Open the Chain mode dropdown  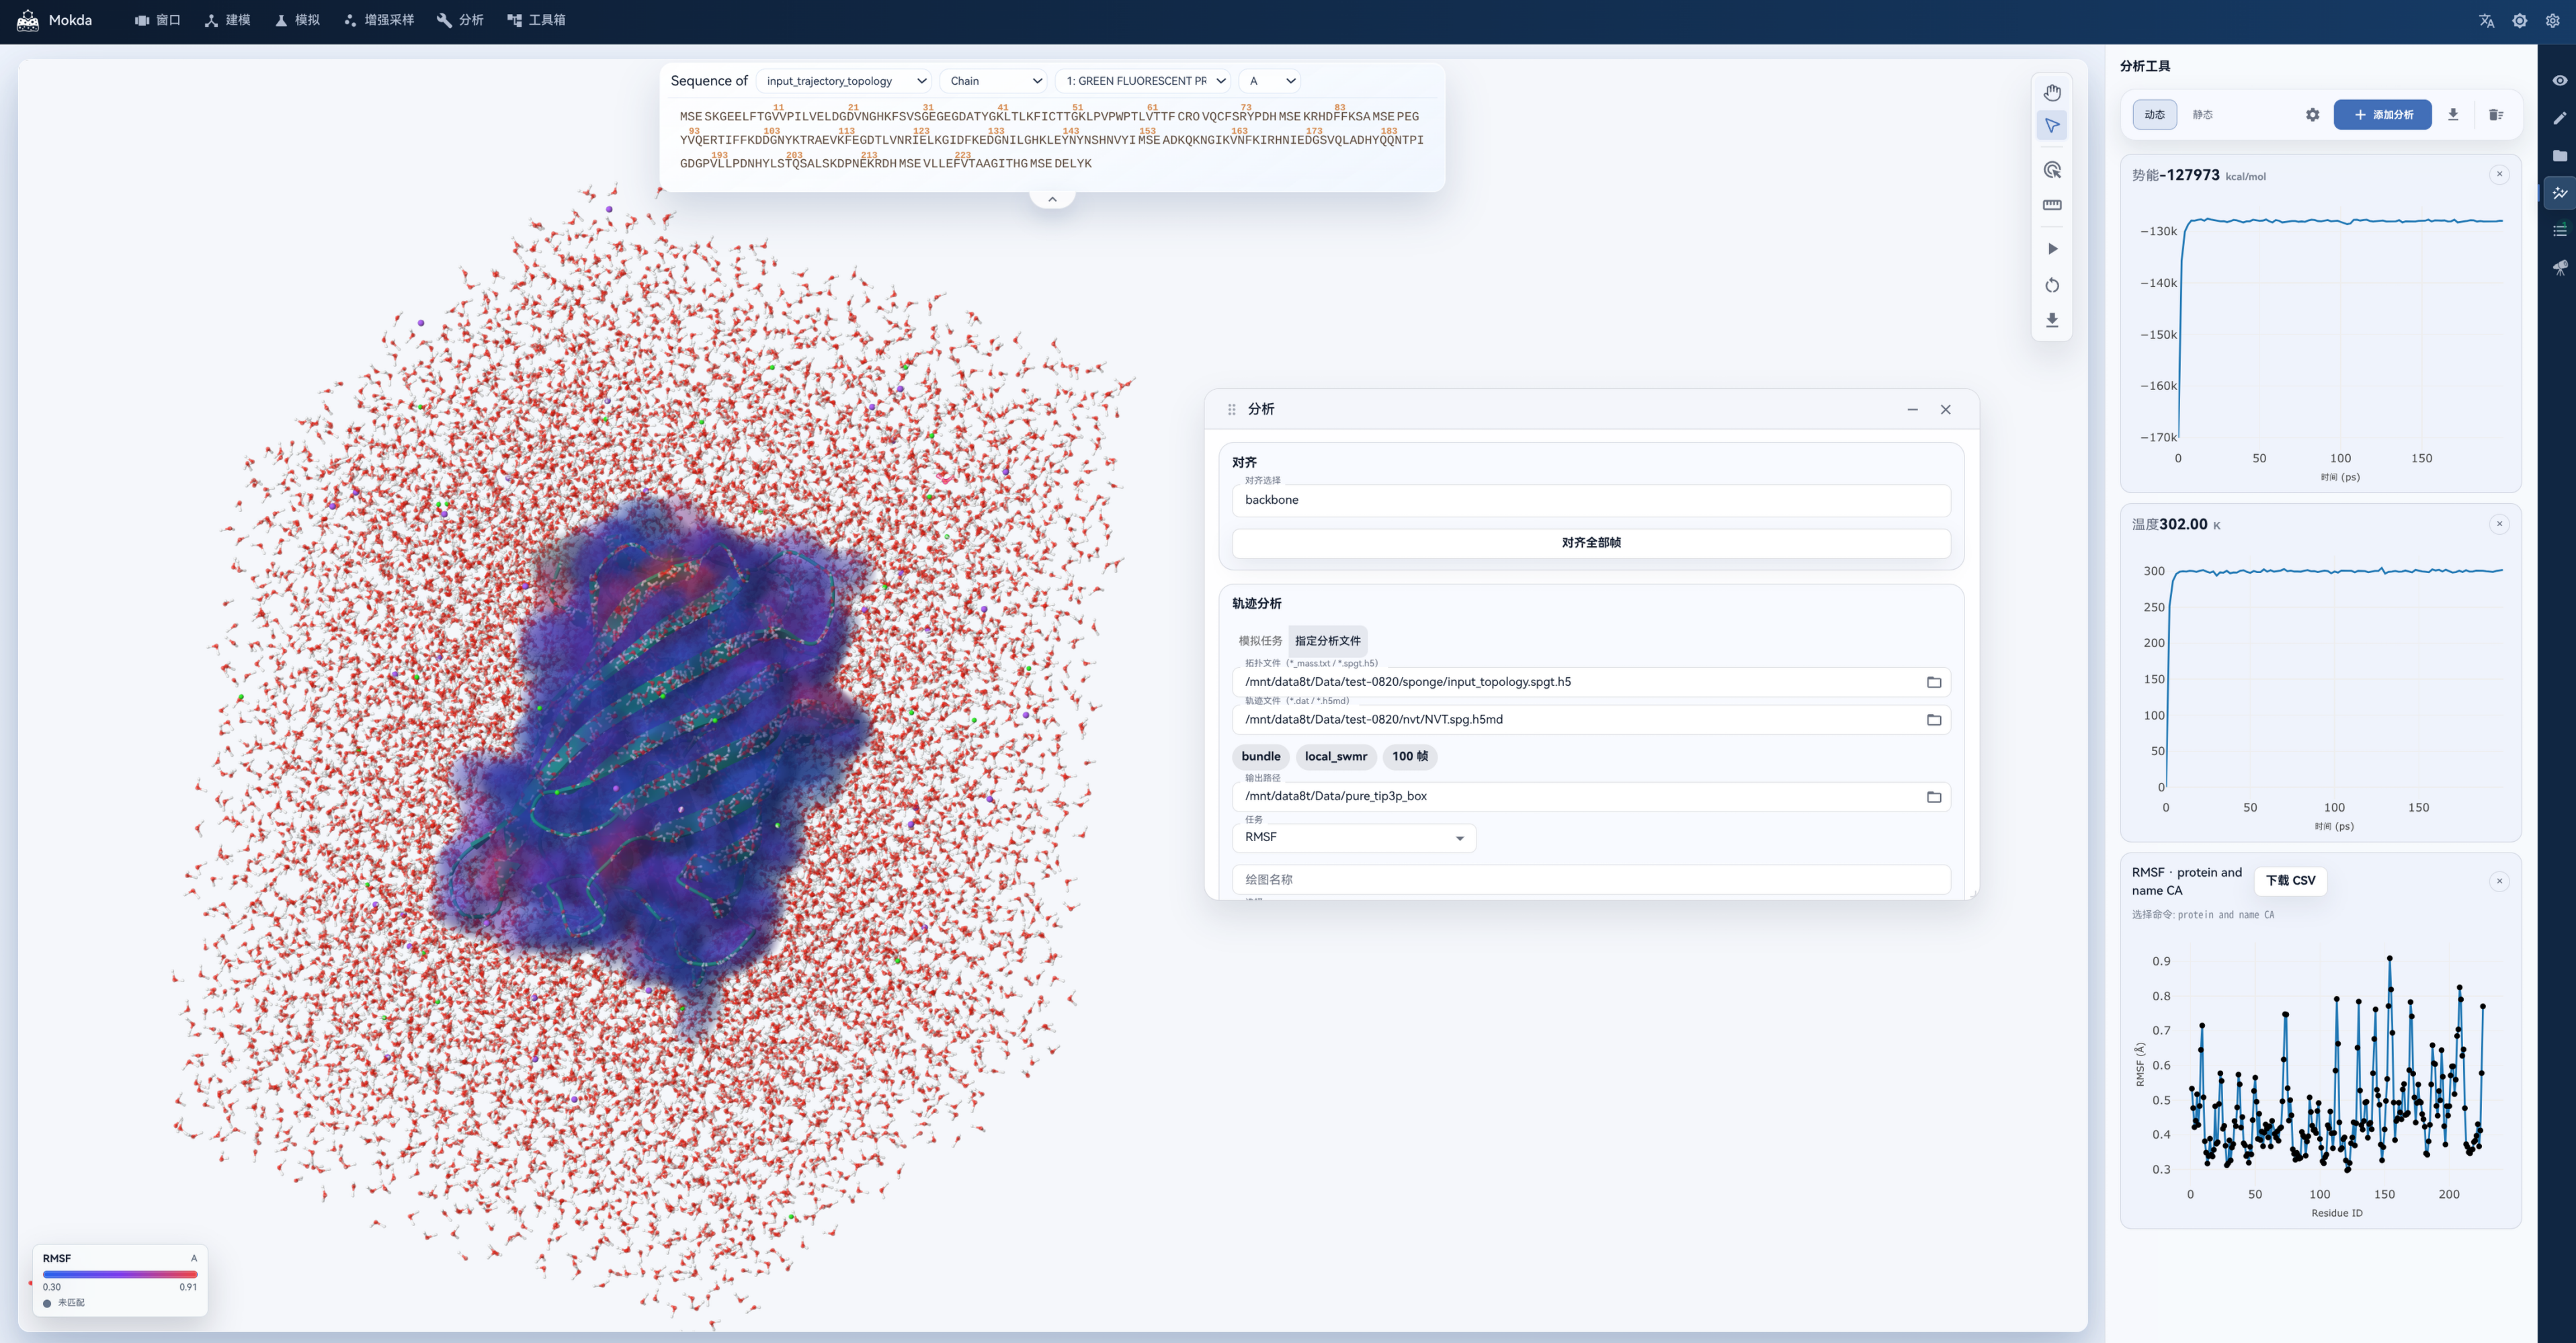[x=994, y=81]
